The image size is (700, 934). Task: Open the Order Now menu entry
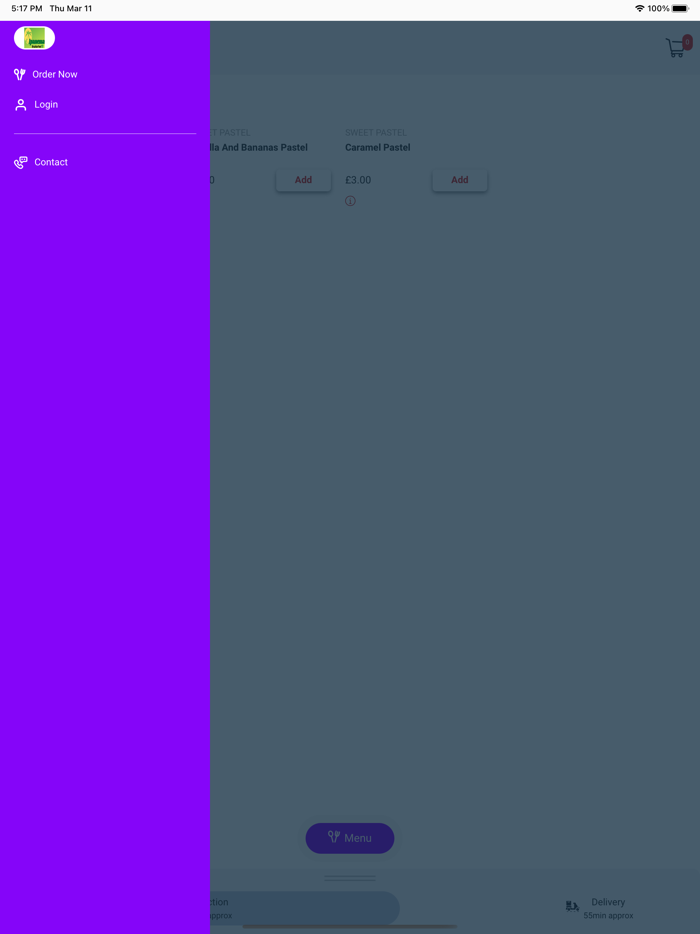click(55, 74)
